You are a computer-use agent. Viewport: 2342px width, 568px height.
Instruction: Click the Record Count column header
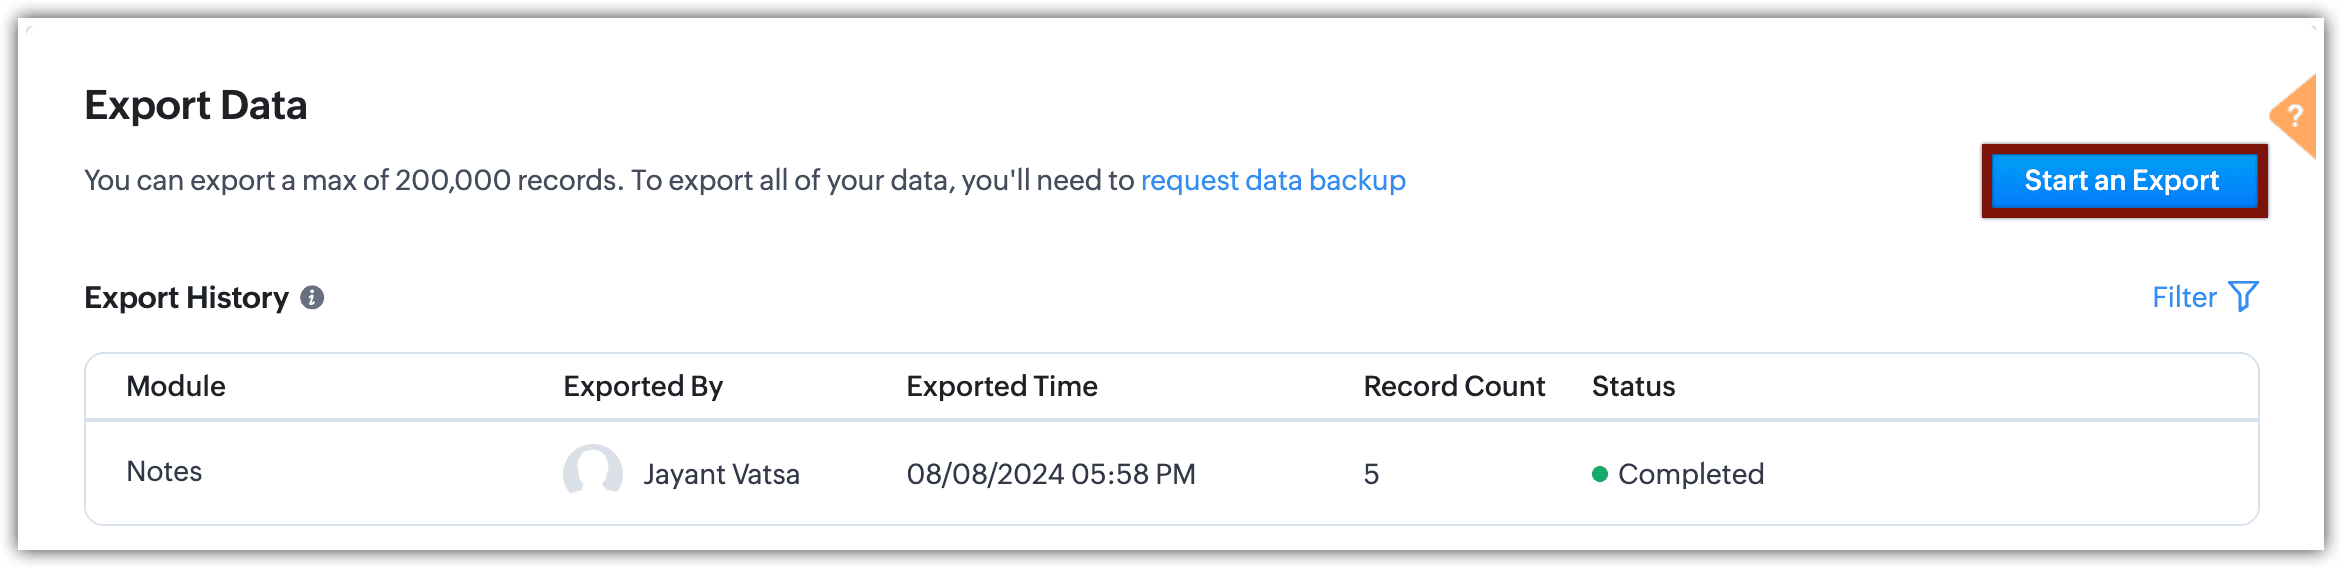tap(1454, 386)
